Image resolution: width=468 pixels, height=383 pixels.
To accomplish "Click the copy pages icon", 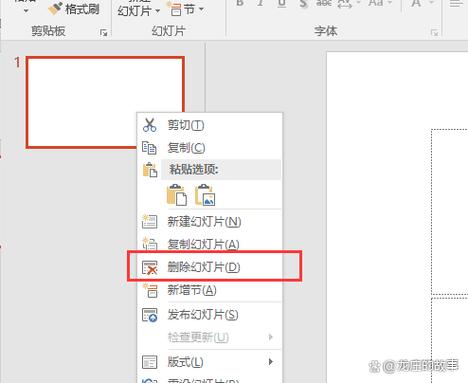I will point(149,148).
